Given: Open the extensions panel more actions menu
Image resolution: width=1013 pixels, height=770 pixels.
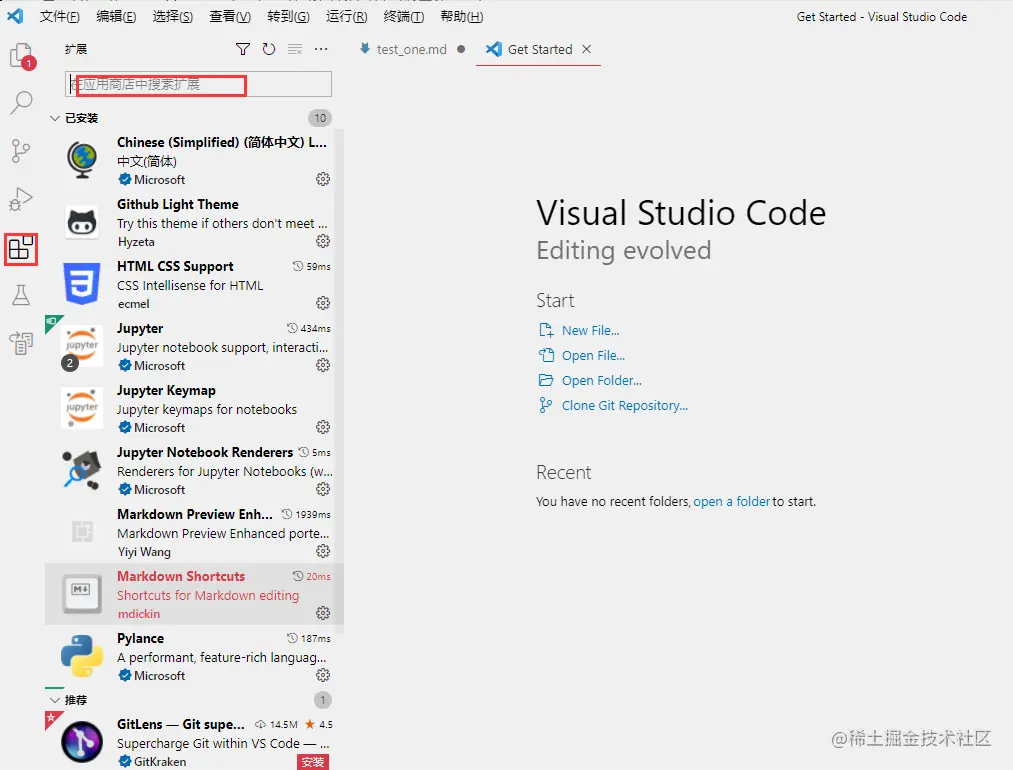Looking at the screenshot, I should (321, 49).
